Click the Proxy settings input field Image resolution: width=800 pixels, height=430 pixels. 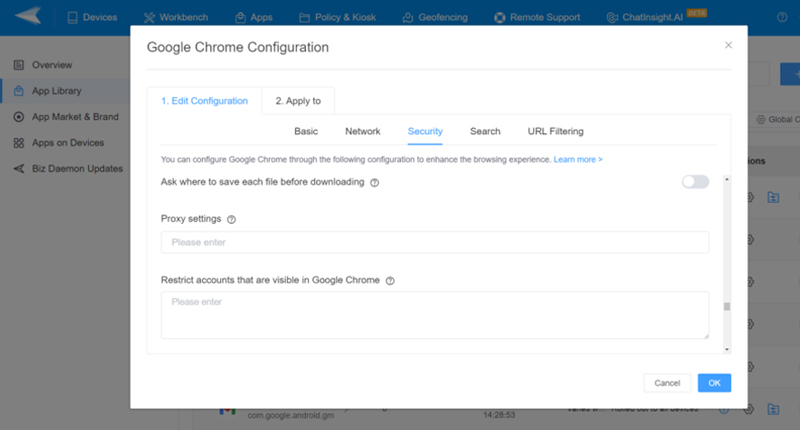tap(435, 242)
